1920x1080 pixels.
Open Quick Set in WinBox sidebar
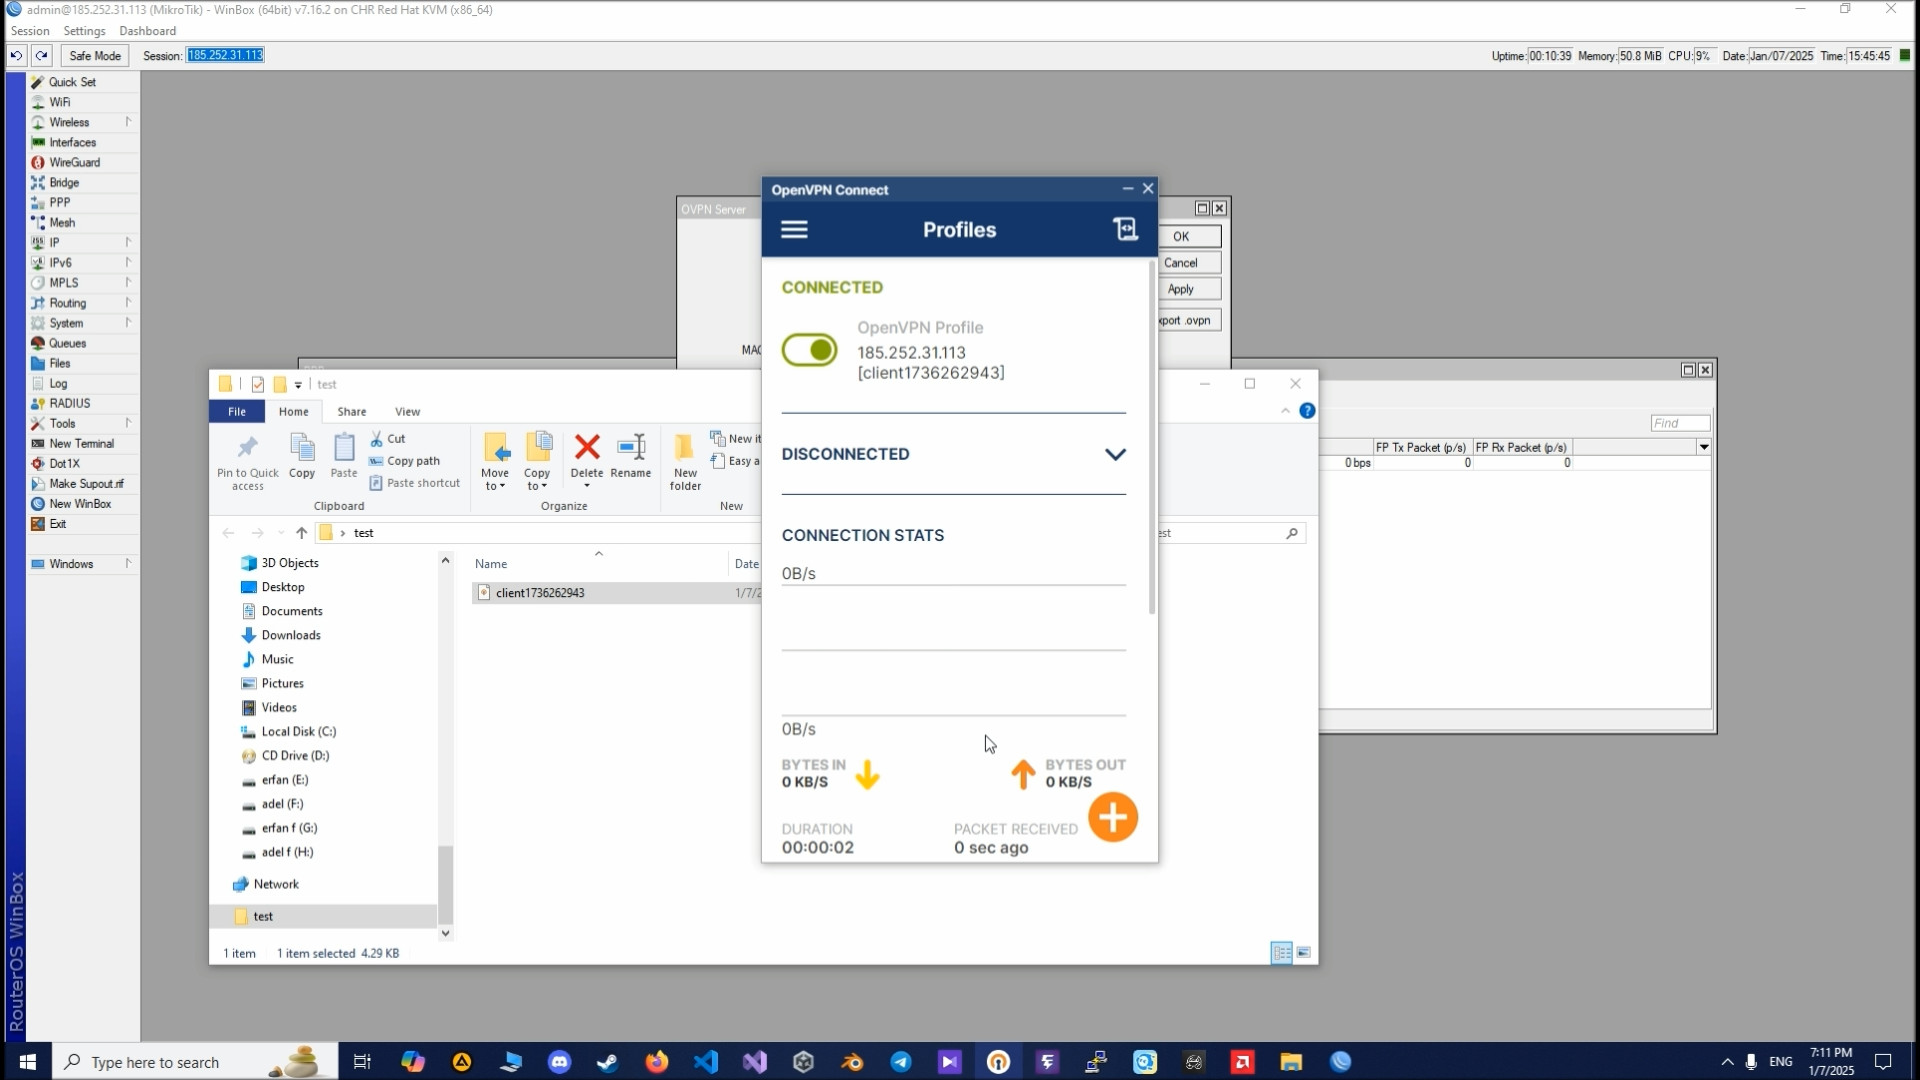(x=72, y=82)
